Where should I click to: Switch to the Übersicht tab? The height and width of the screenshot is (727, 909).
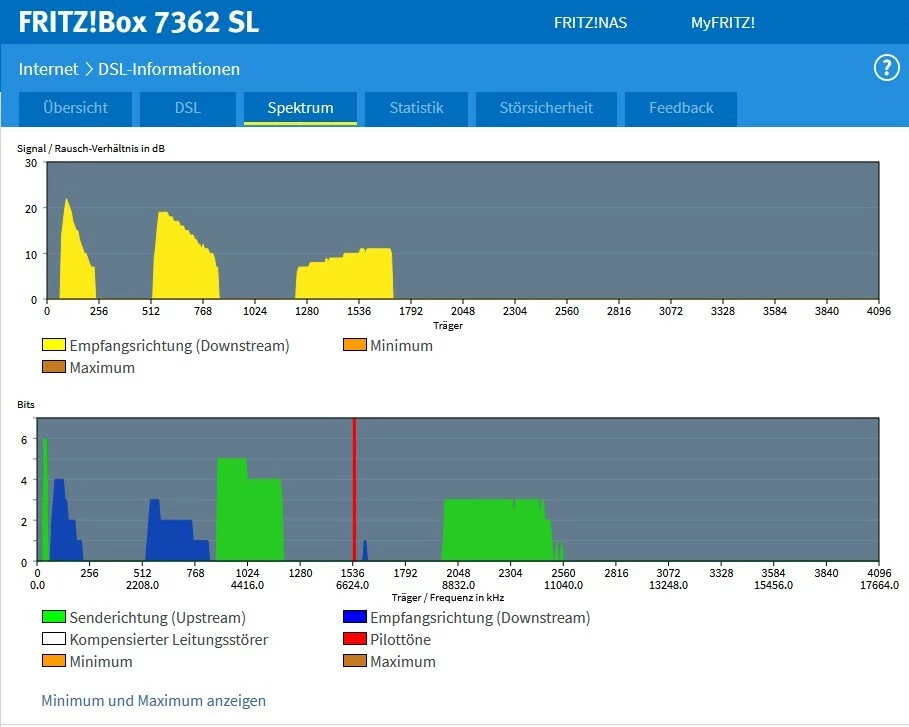tap(75, 108)
